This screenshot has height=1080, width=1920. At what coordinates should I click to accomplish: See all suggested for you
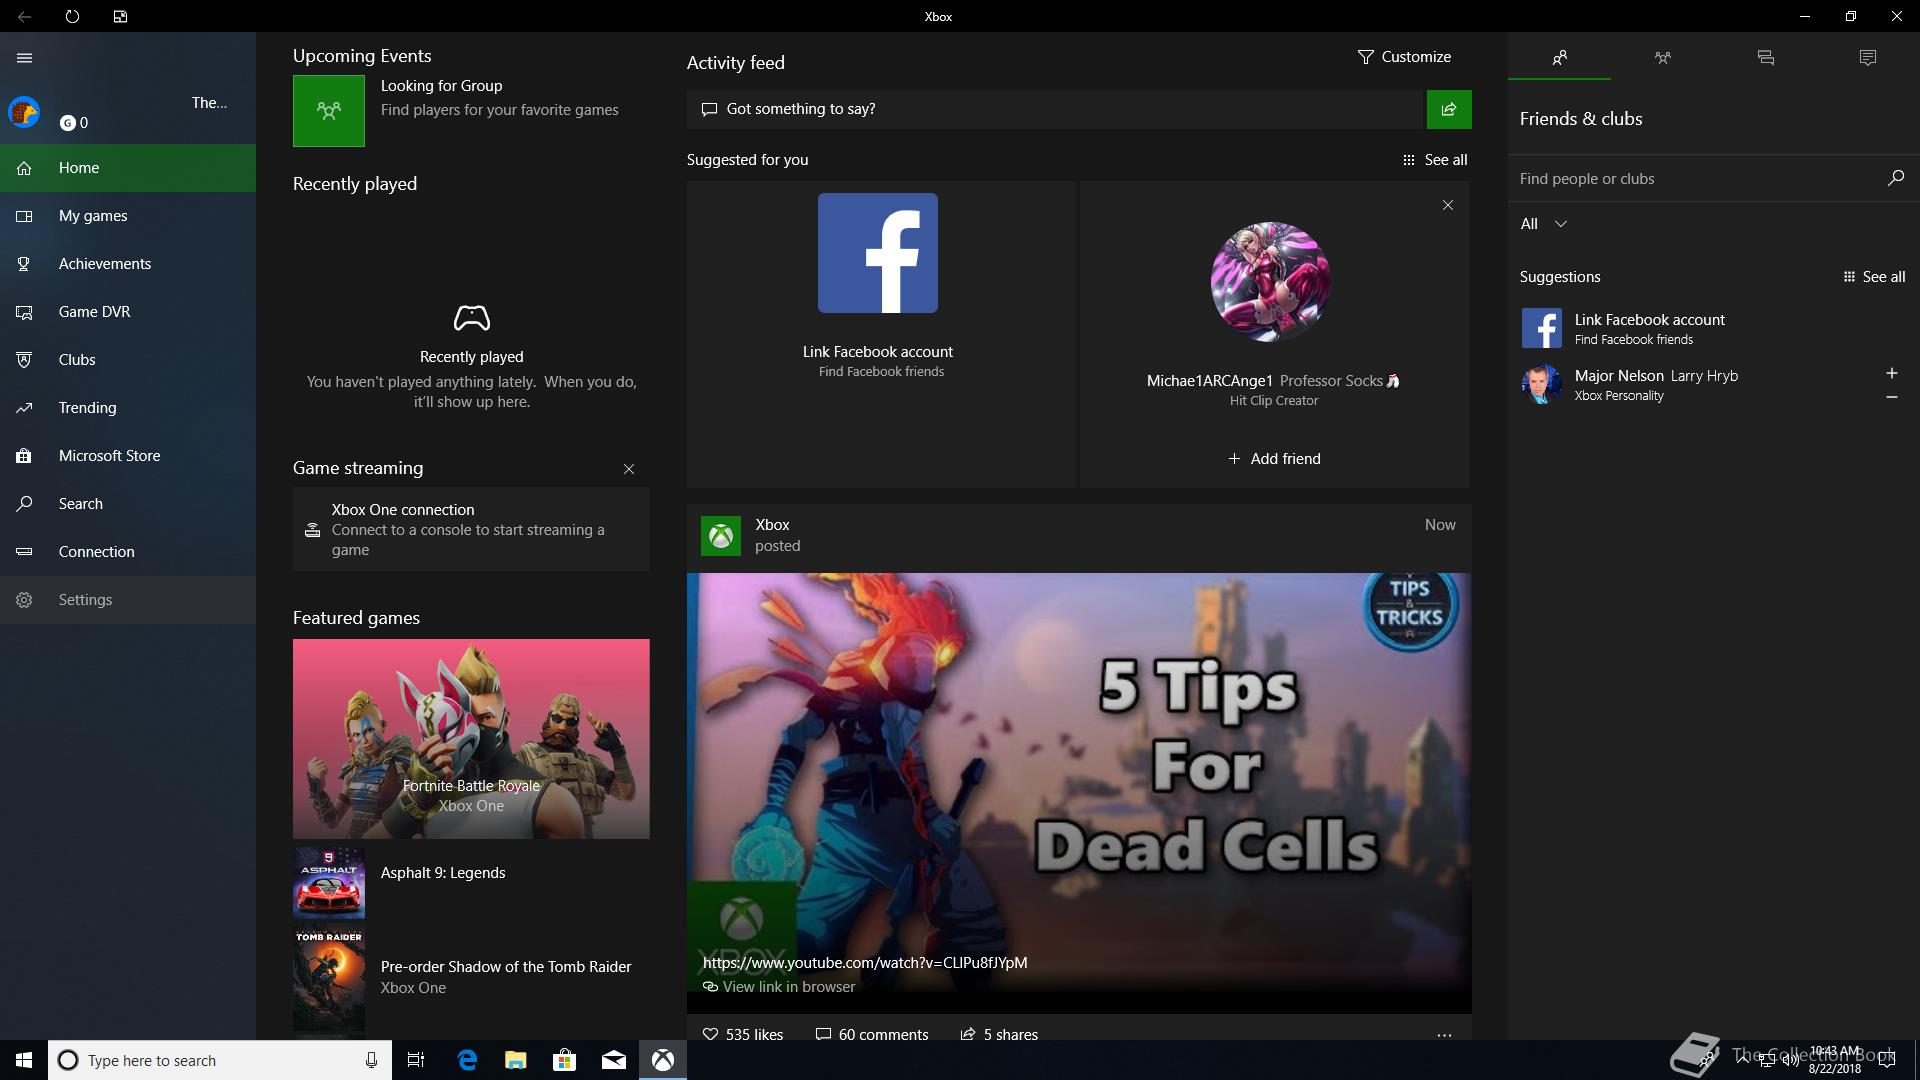1435,160
